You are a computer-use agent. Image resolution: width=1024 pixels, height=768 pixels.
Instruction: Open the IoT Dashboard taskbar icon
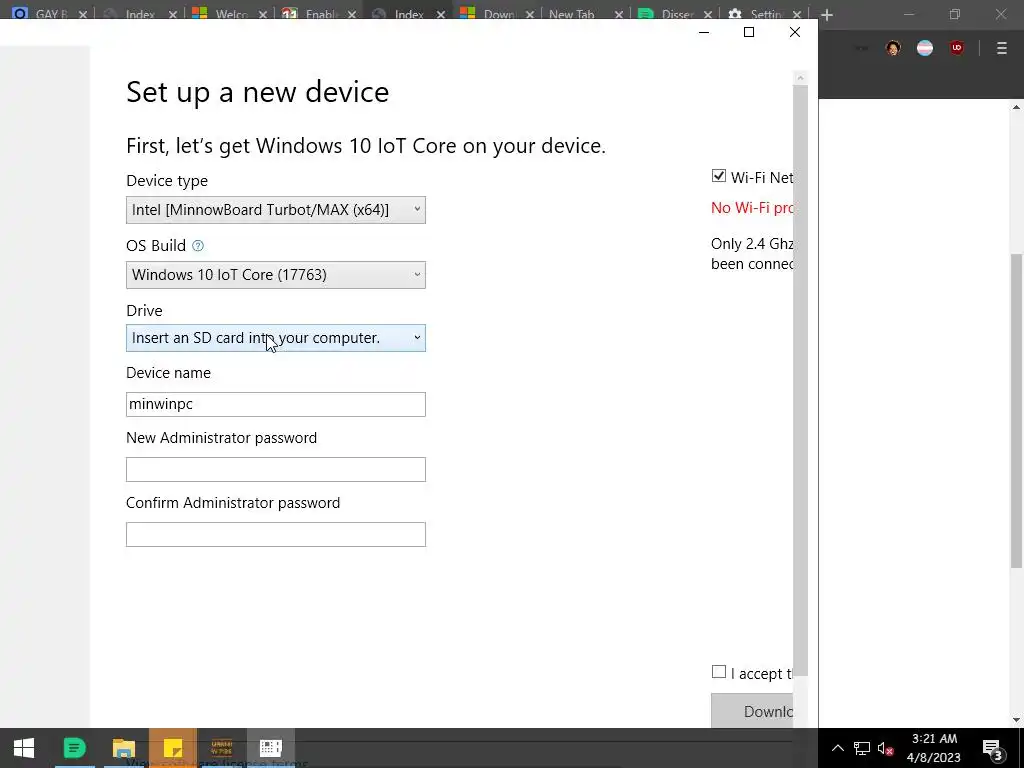[x=270, y=748]
